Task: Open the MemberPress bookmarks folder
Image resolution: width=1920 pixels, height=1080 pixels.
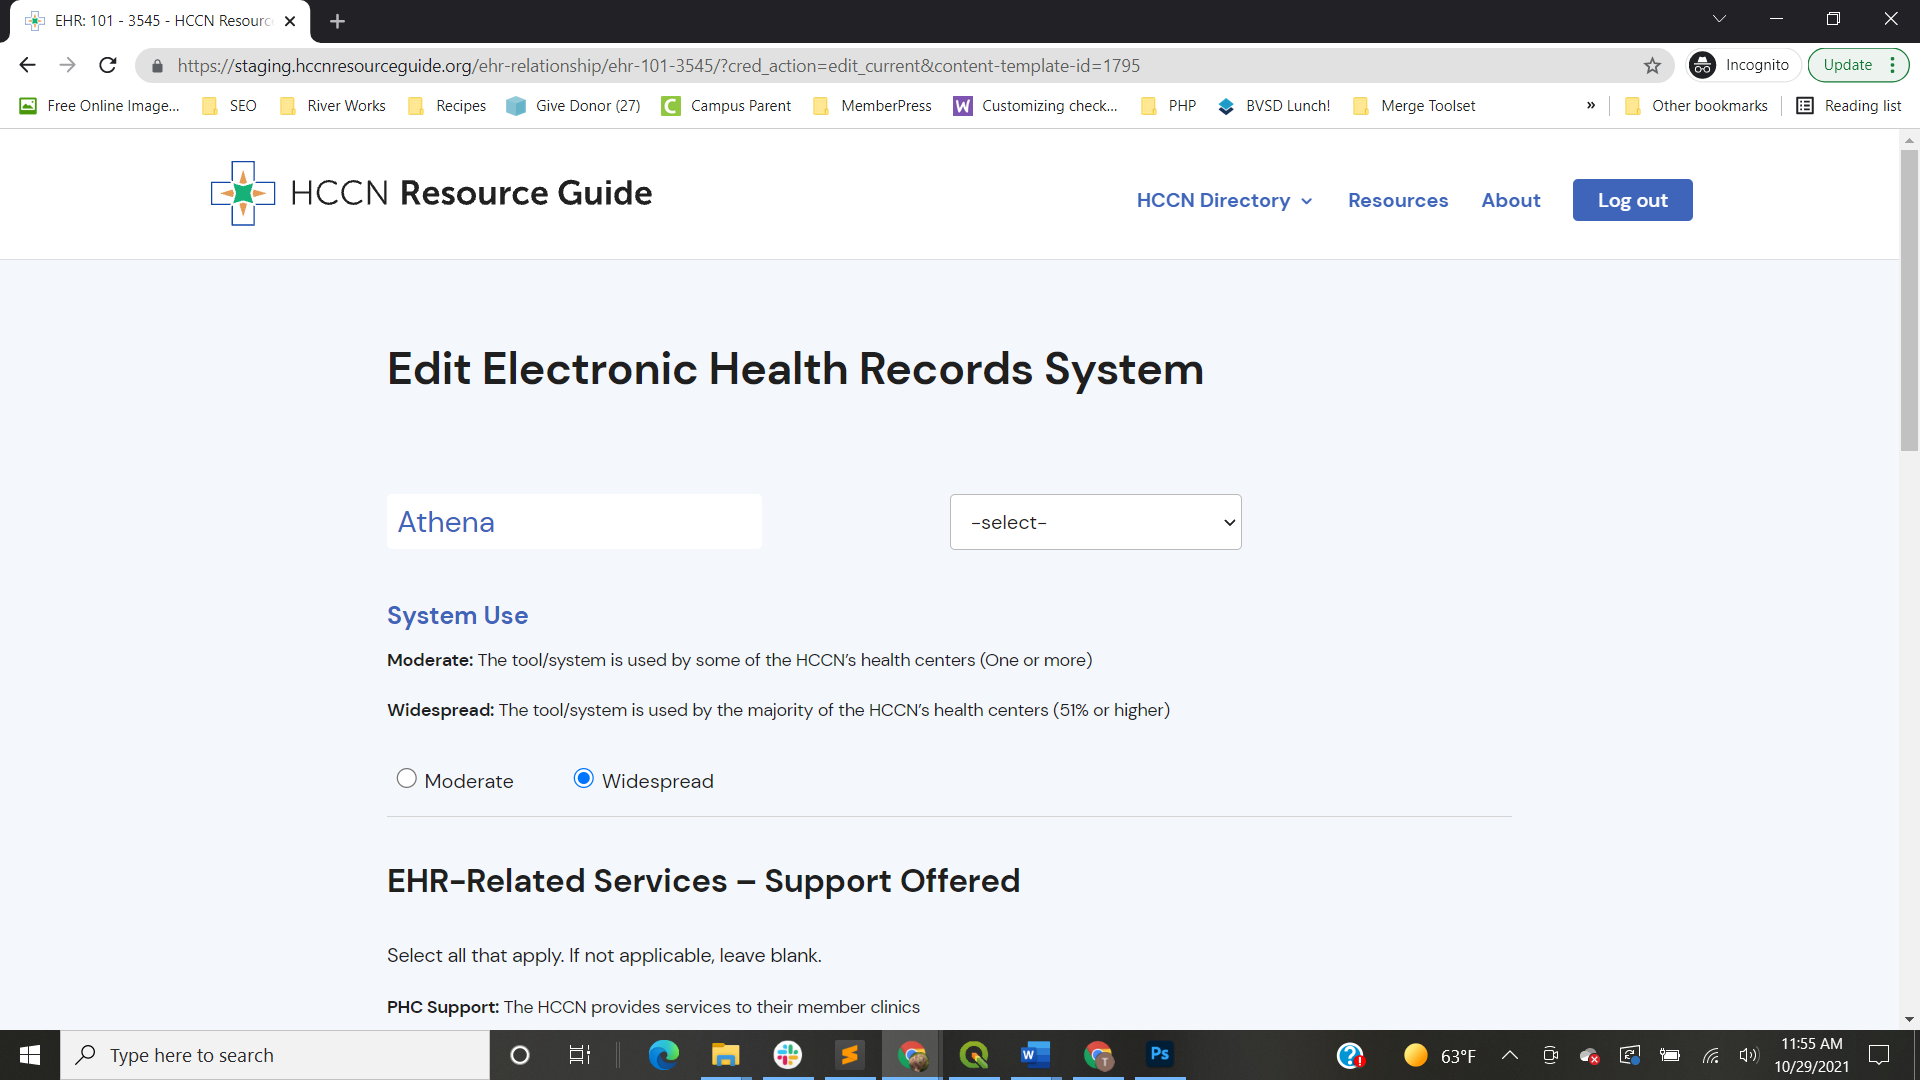Action: pyautogui.click(x=873, y=106)
